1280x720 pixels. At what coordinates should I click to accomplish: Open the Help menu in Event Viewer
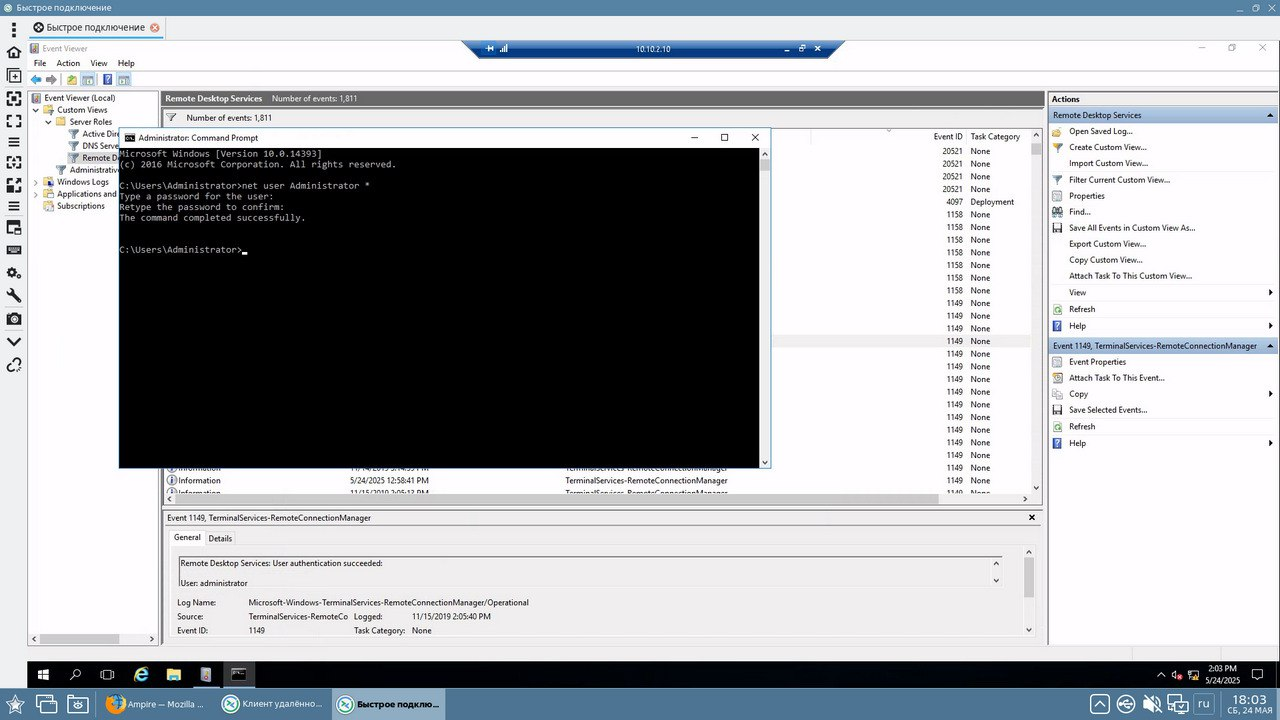pos(126,63)
